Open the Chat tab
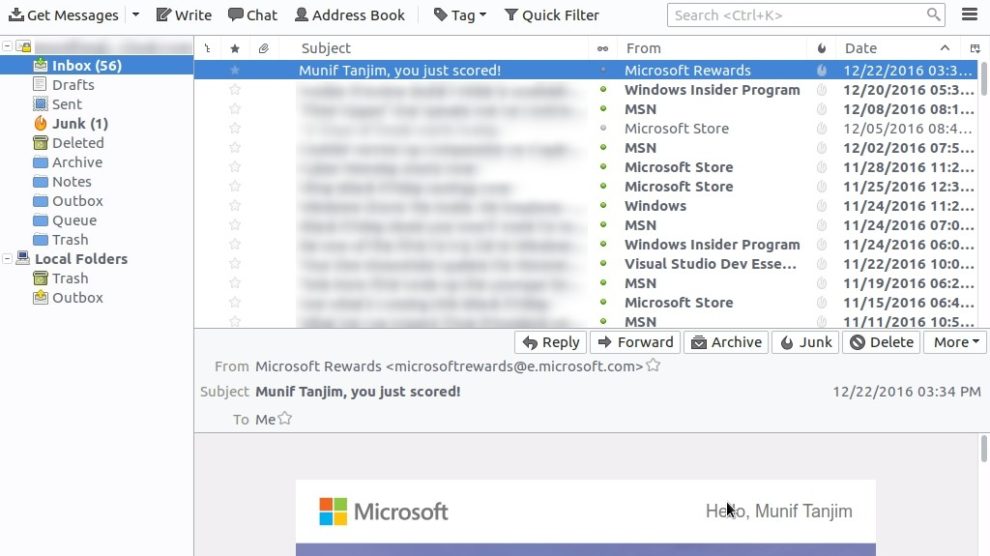The image size is (990, 556). tap(253, 15)
